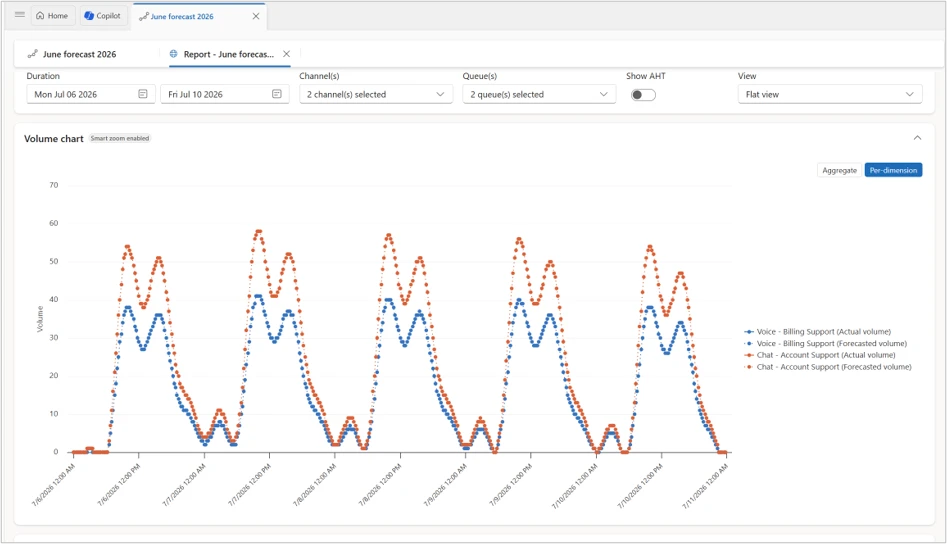Toggle Chat - Account Support Forecasted volume legend
The height and width of the screenshot is (544, 947).
(x=827, y=366)
